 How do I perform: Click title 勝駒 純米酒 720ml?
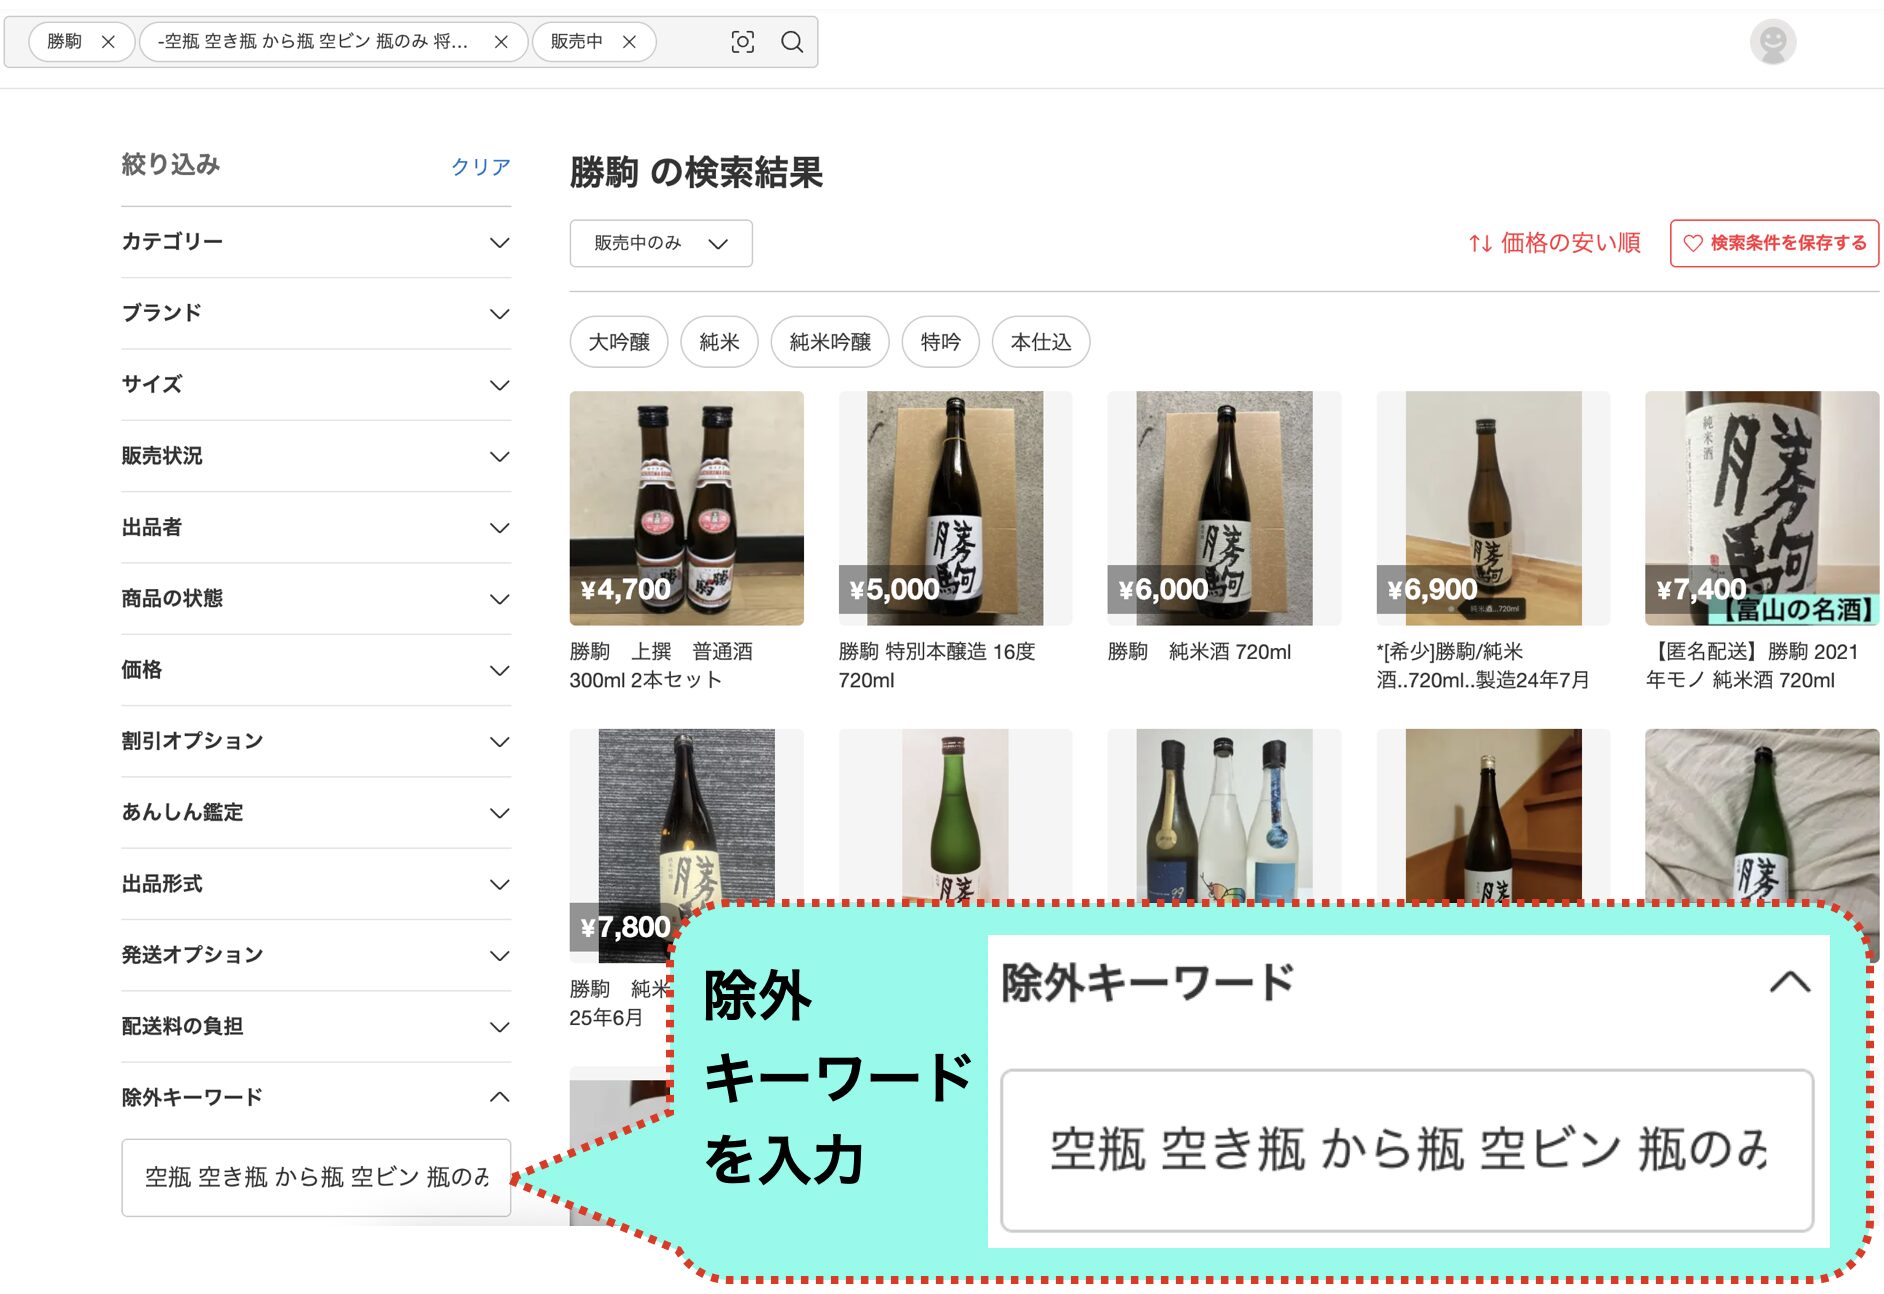(1200, 652)
